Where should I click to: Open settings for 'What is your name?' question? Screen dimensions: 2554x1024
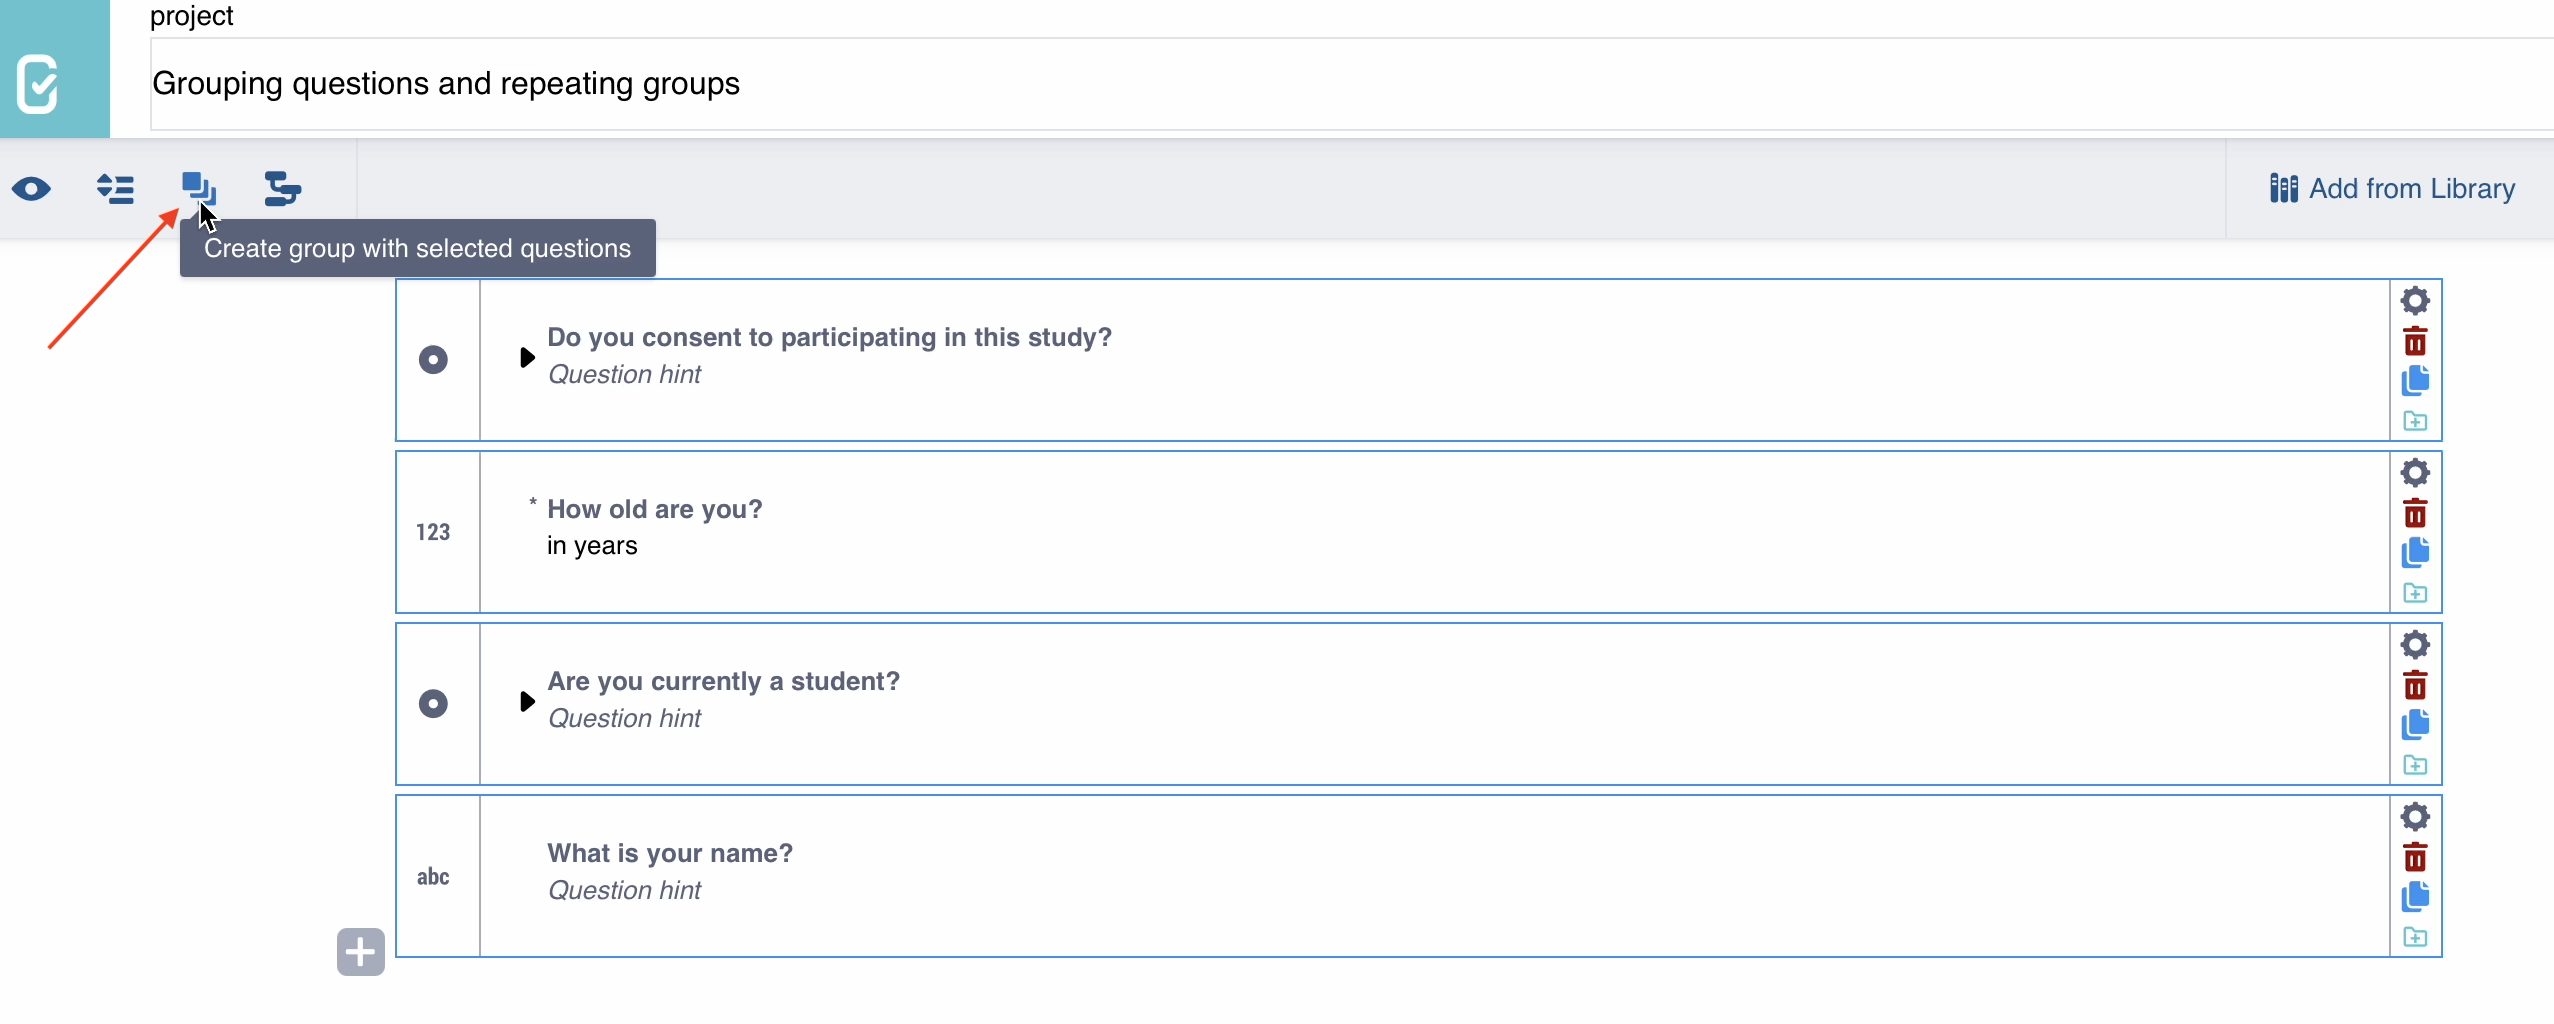click(2415, 817)
